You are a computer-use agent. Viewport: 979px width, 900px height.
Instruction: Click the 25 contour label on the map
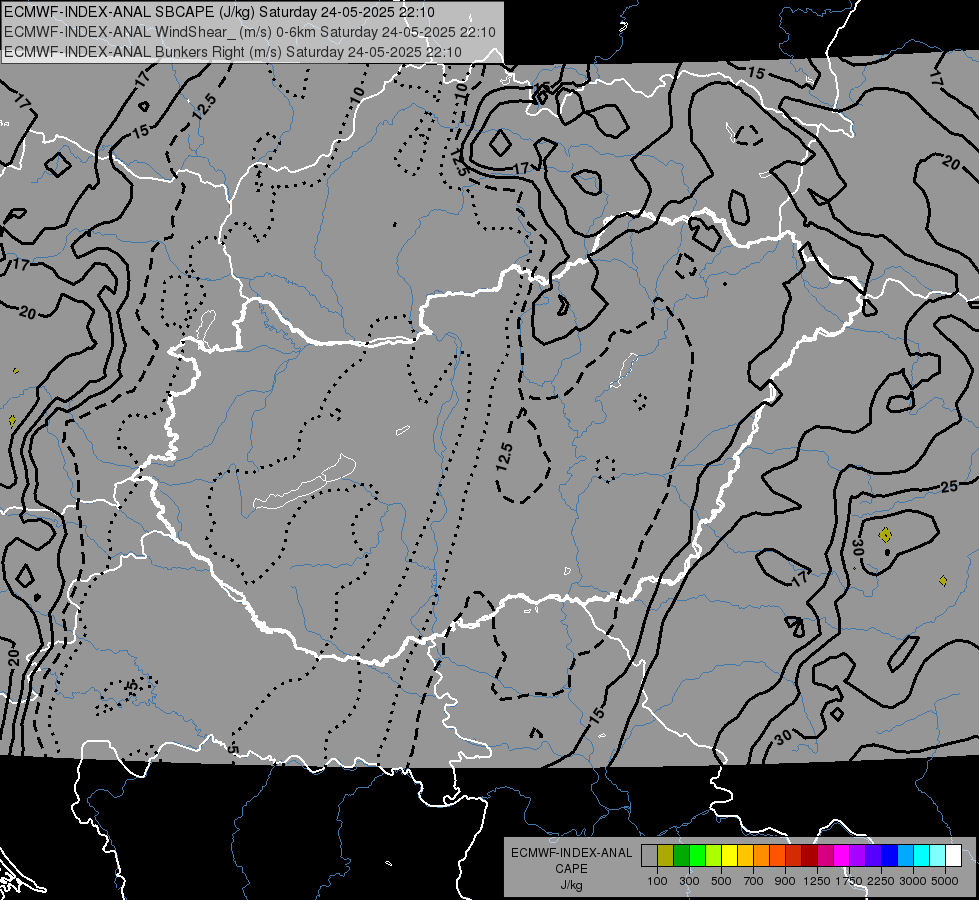[x=949, y=486]
